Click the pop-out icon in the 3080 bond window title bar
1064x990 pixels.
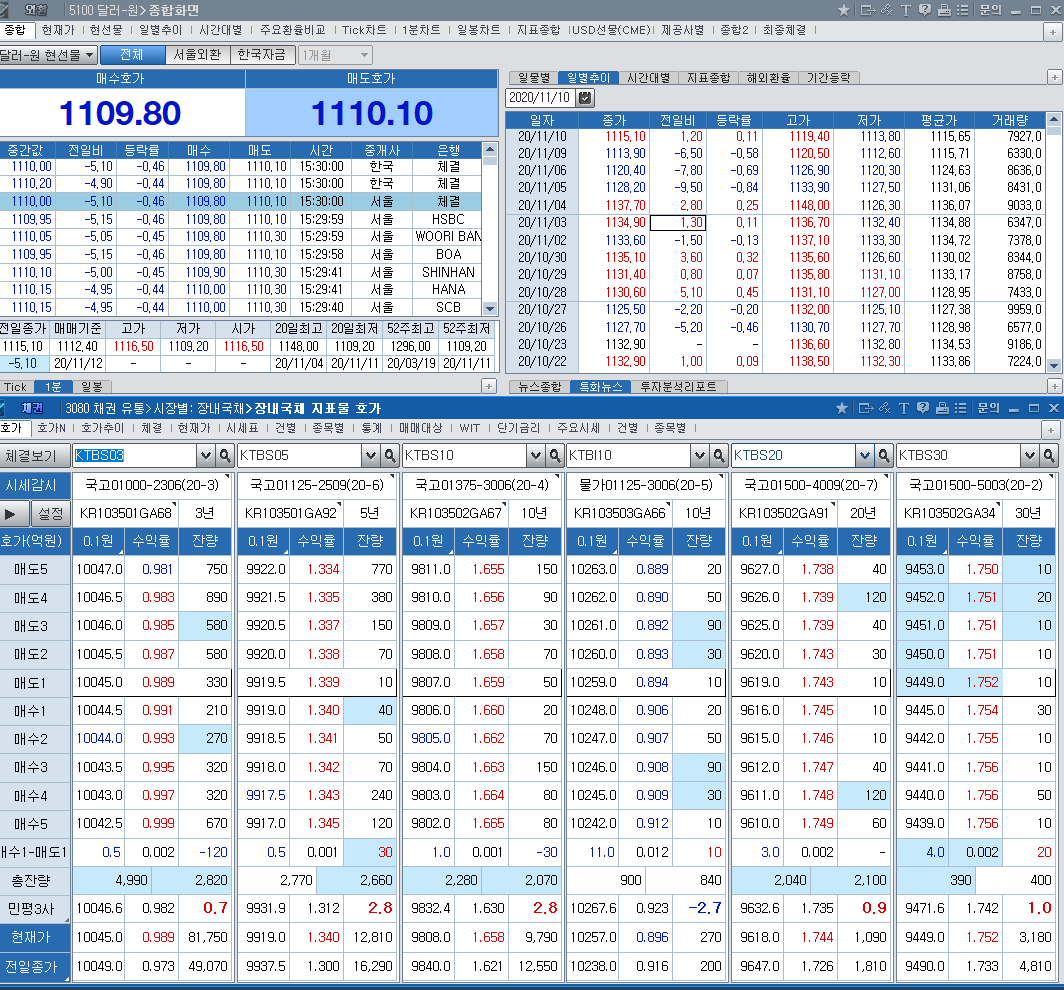pos(865,408)
